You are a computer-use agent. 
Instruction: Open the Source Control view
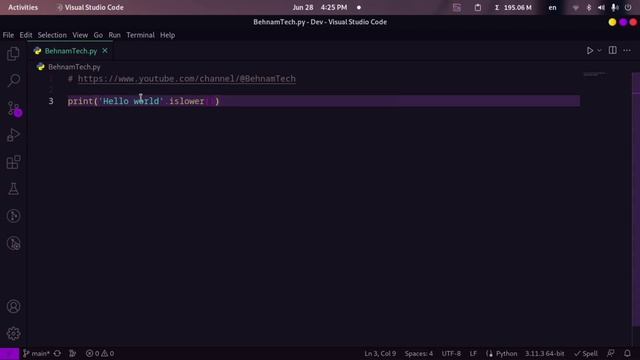[14, 109]
